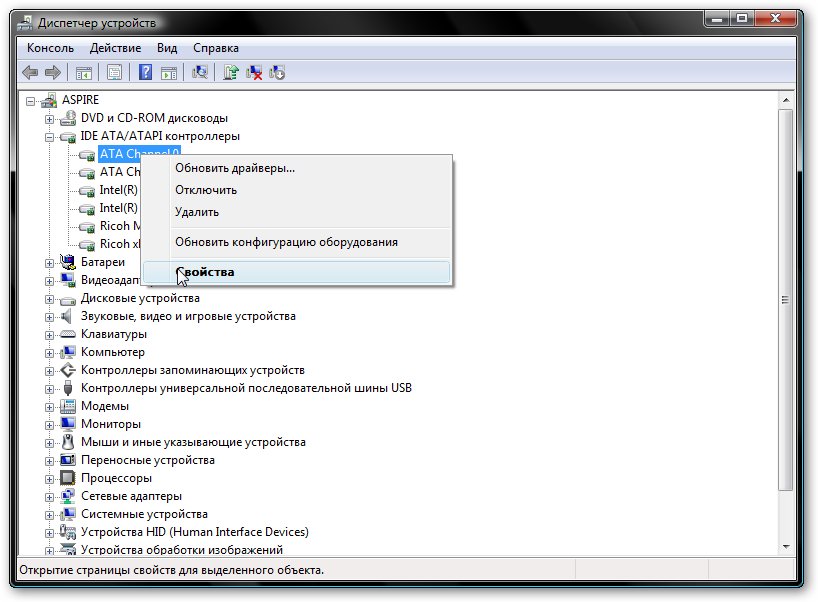Click the Disable device red-X toolbar icon
818x602 pixels.
coord(254,72)
